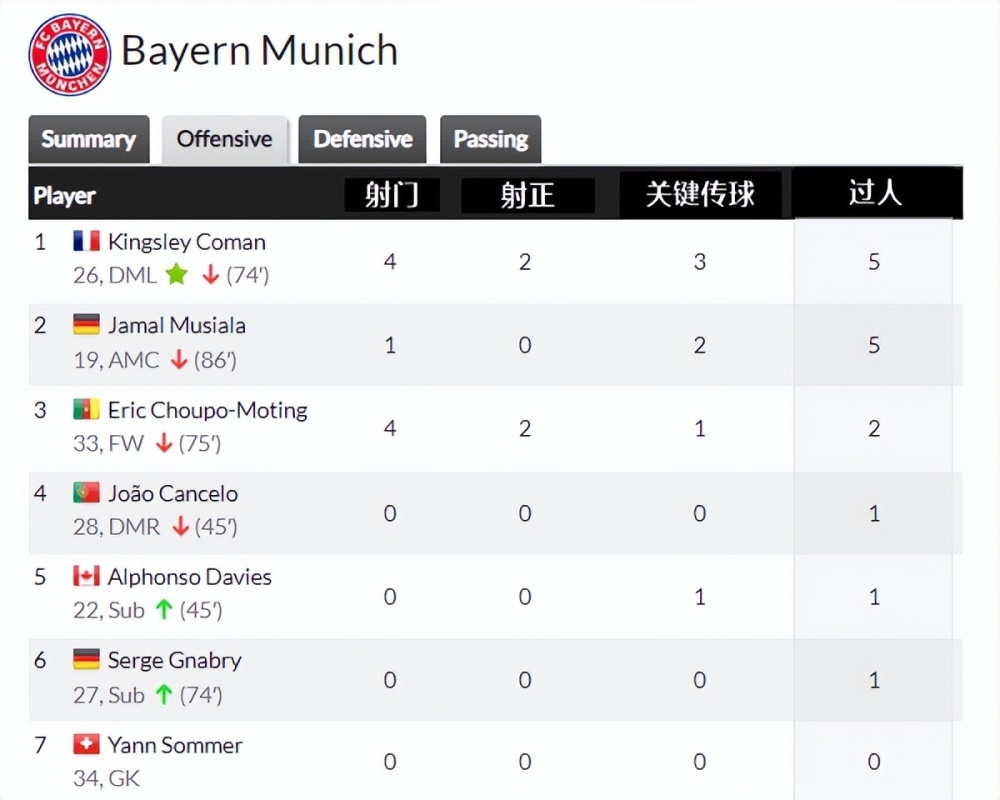Switch to the Defensive tab

click(362, 139)
